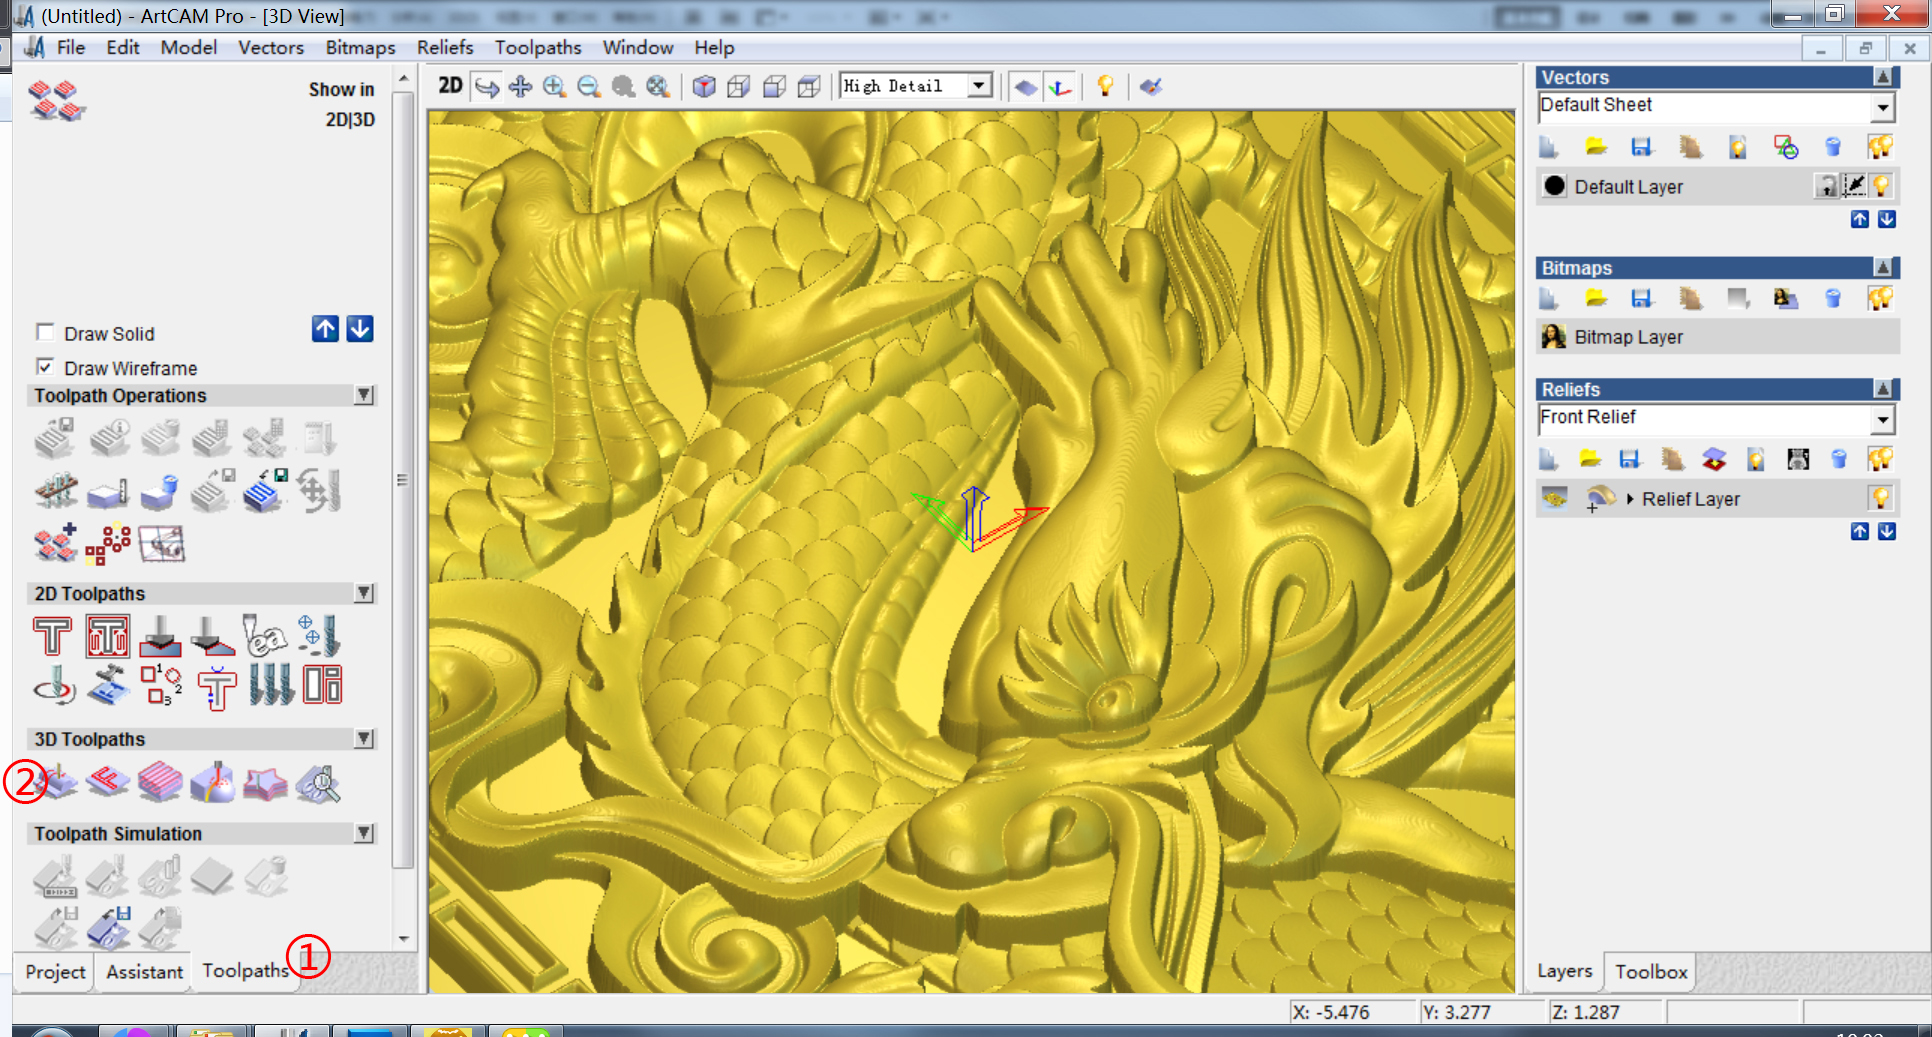Screen dimensions: 1932x1037
Task: Click the Load Simulation icon
Action: [108, 927]
